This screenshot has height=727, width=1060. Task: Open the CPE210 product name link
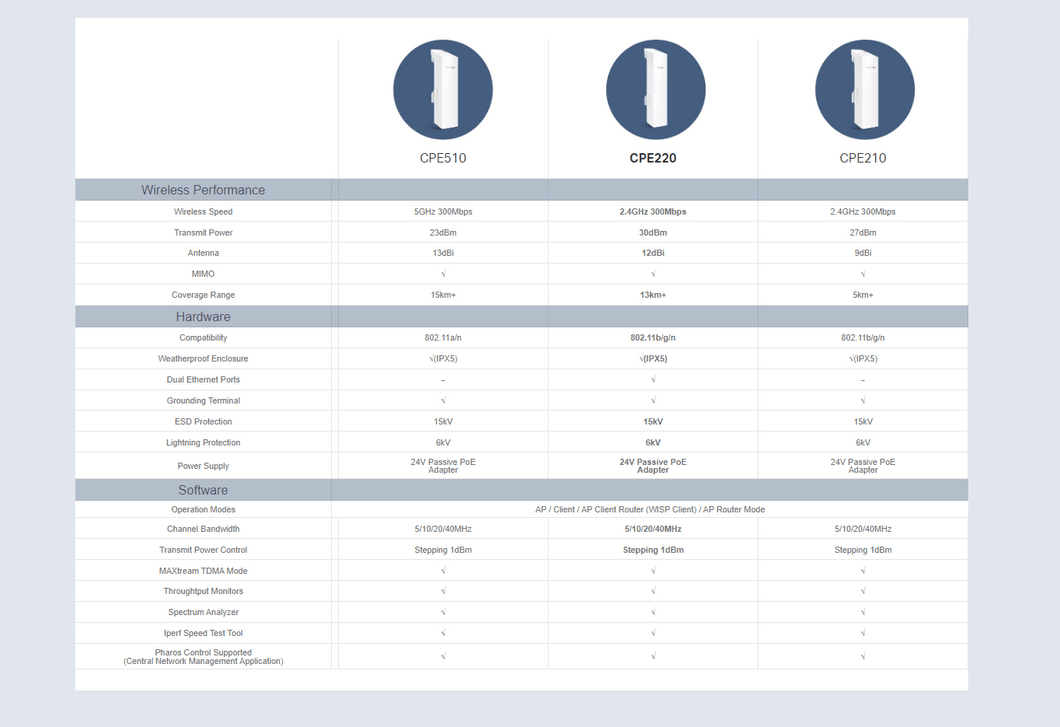(863, 158)
